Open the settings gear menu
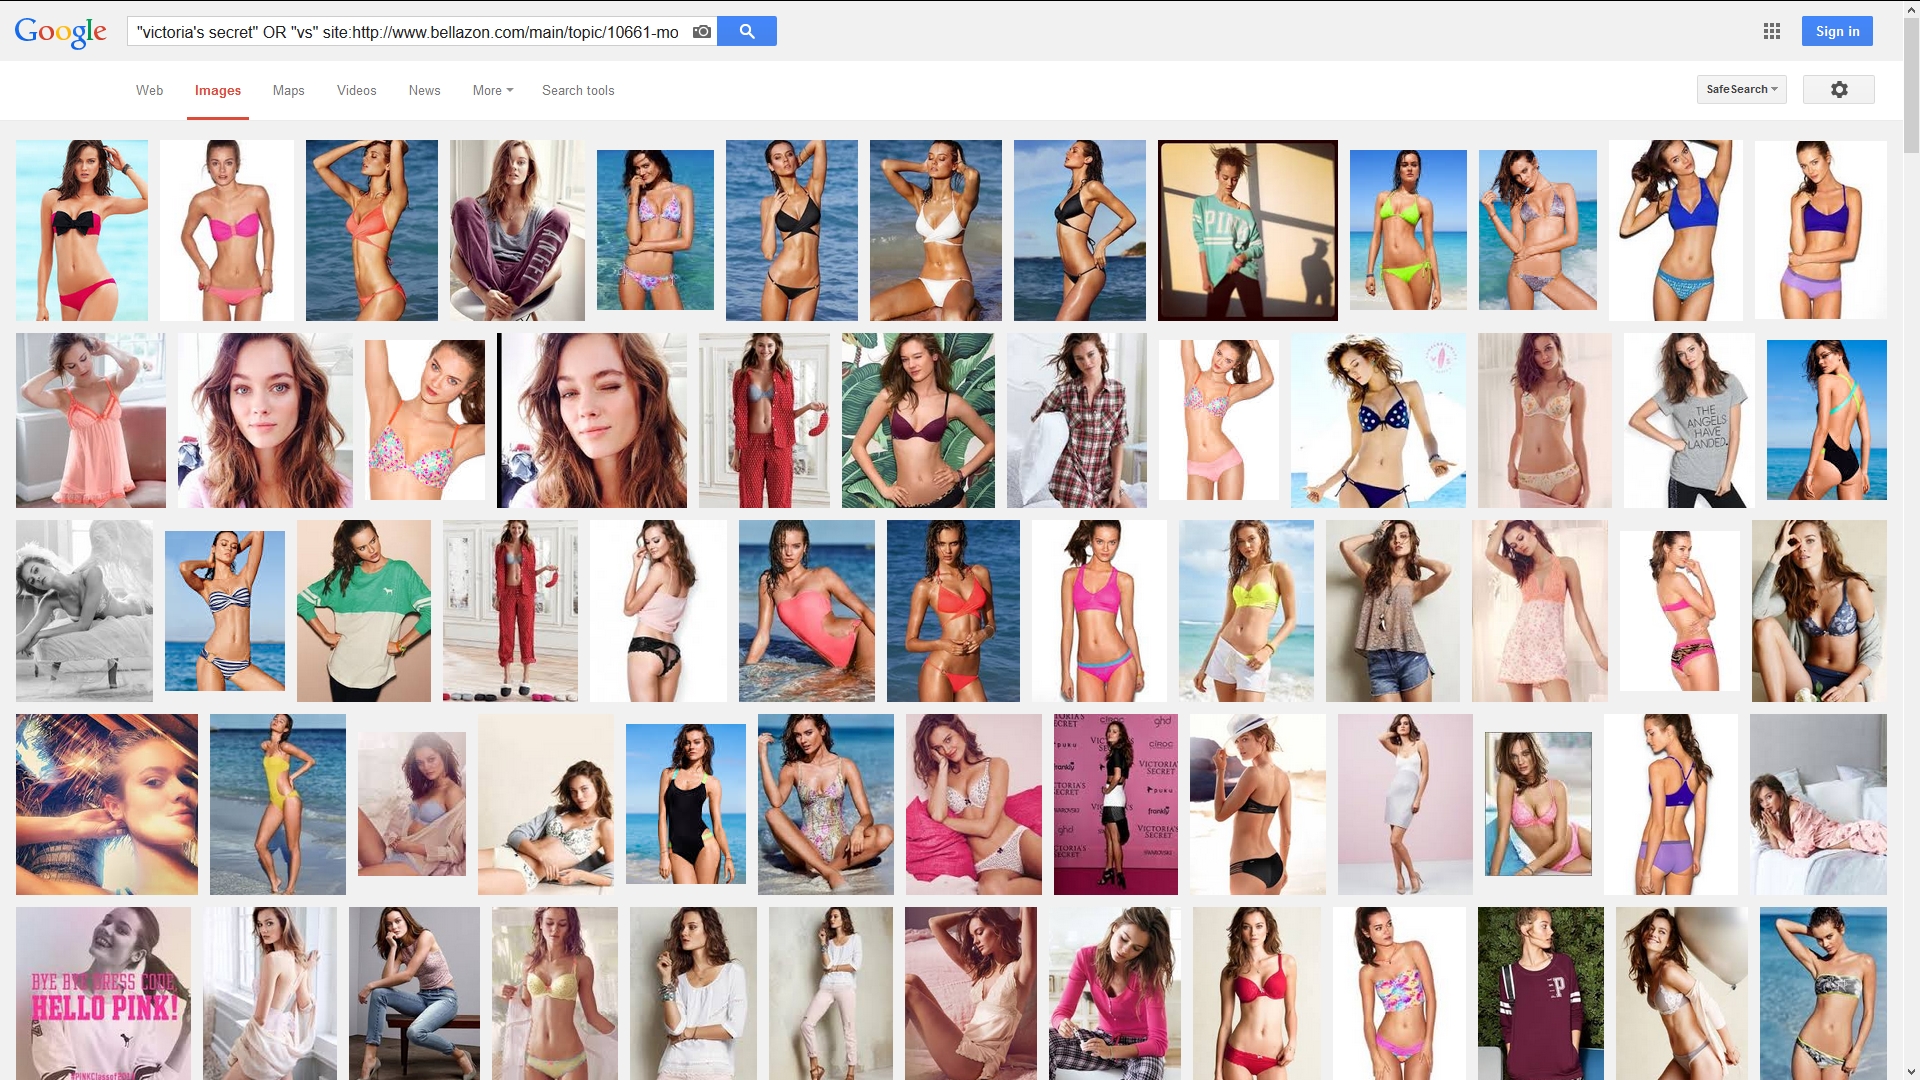This screenshot has width=1920, height=1080. pos(1838,90)
